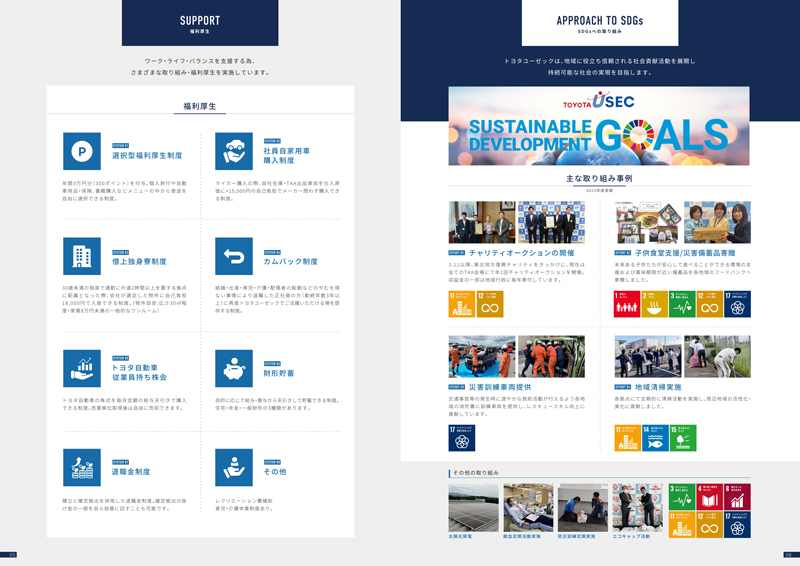Click the その他の取り組み section label
800x566 pixels.
tap(476, 473)
